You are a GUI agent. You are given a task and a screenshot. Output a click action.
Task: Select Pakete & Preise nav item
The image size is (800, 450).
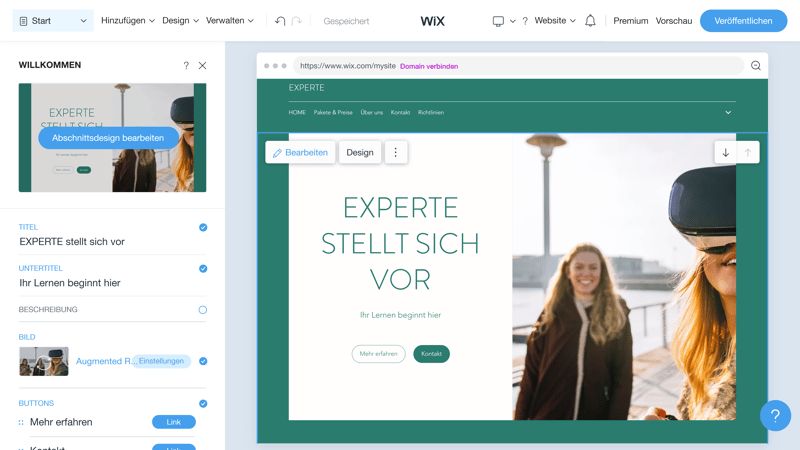click(333, 112)
